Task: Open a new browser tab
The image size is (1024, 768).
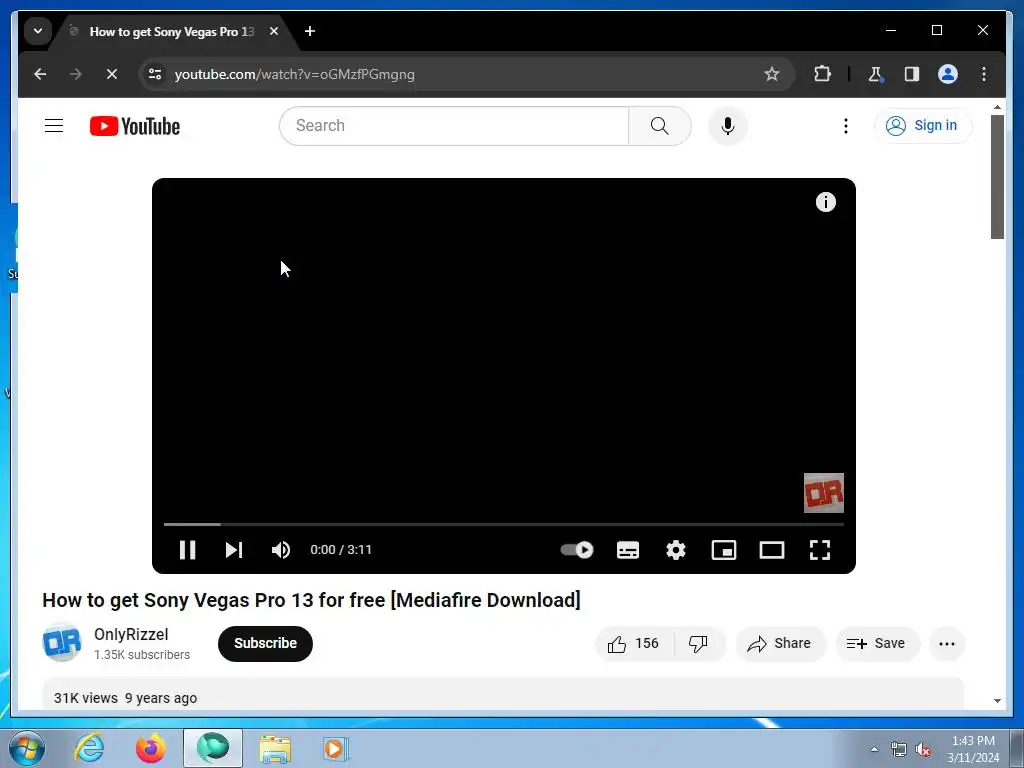Action: pos(310,31)
